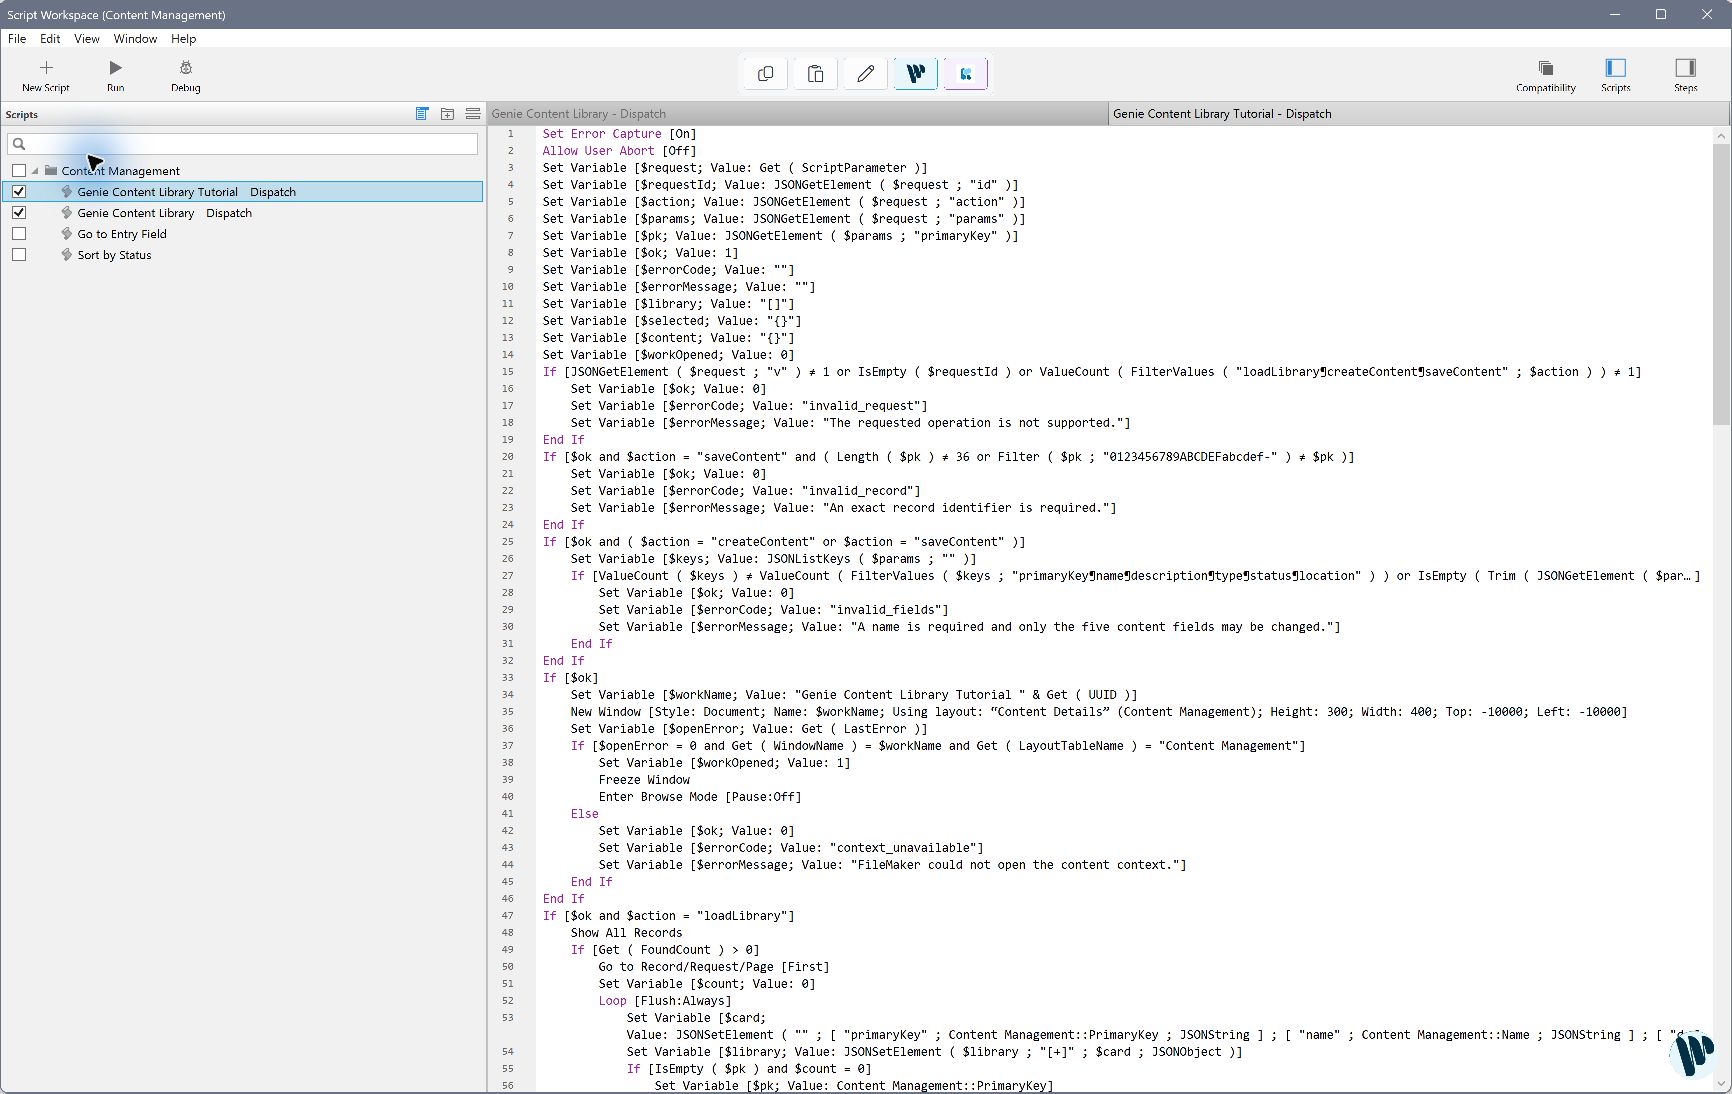Click the clipboard paste icon

tap(816, 74)
